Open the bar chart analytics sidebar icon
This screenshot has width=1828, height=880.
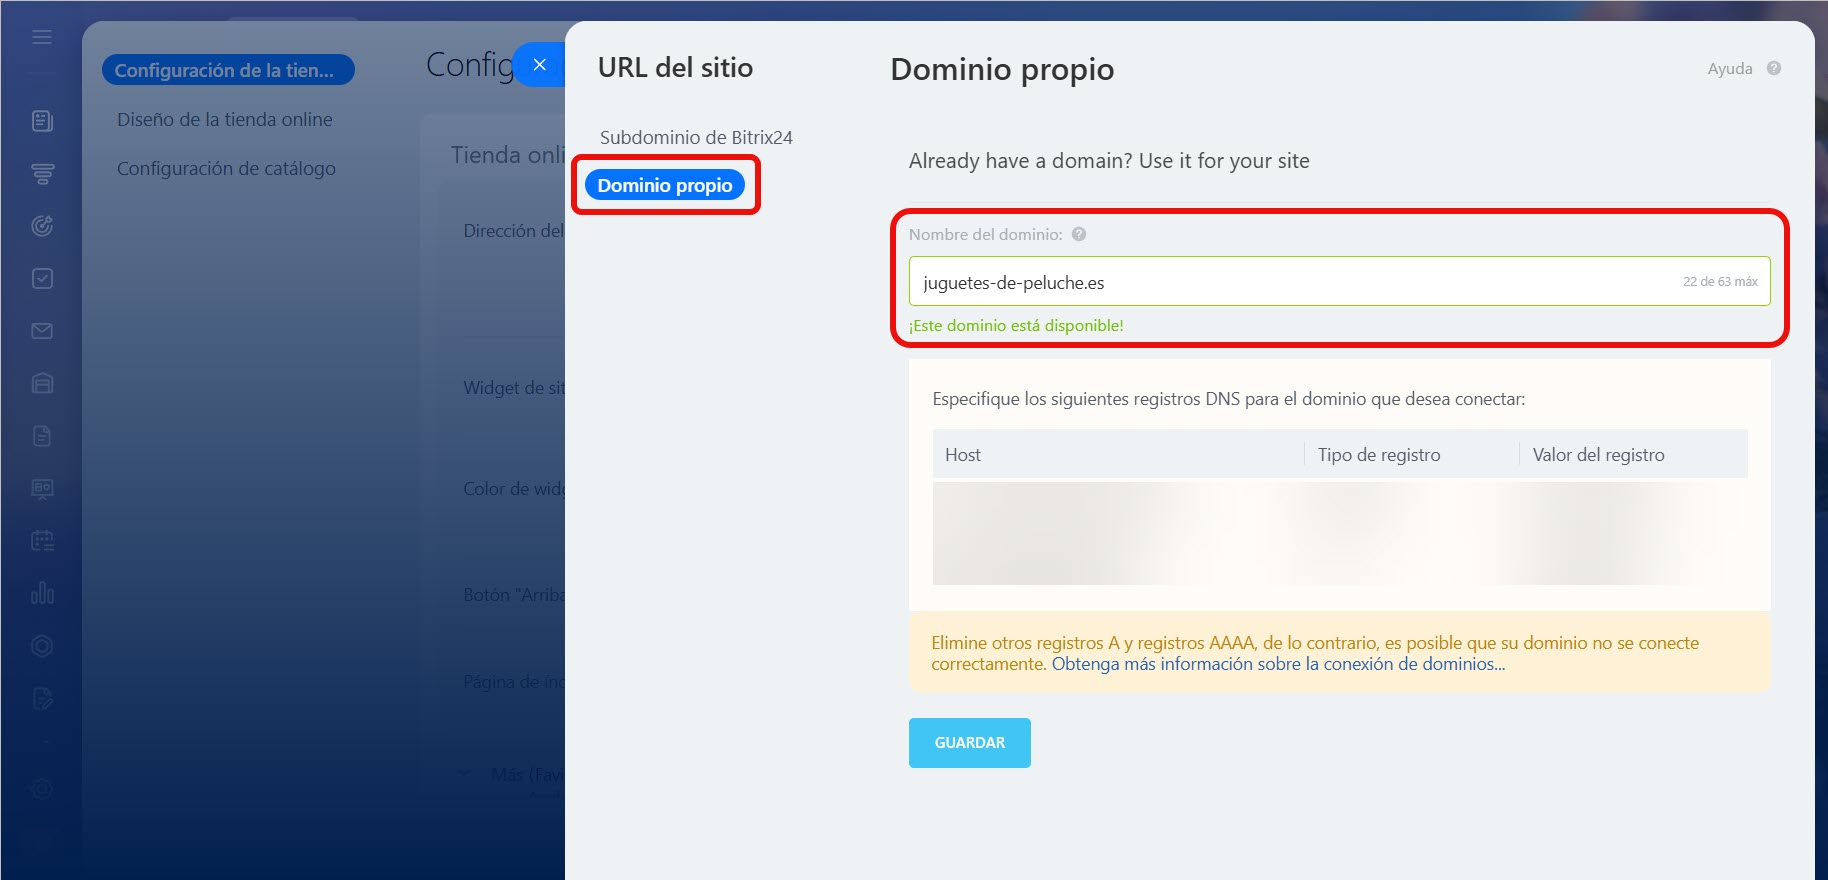pos(42,593)
